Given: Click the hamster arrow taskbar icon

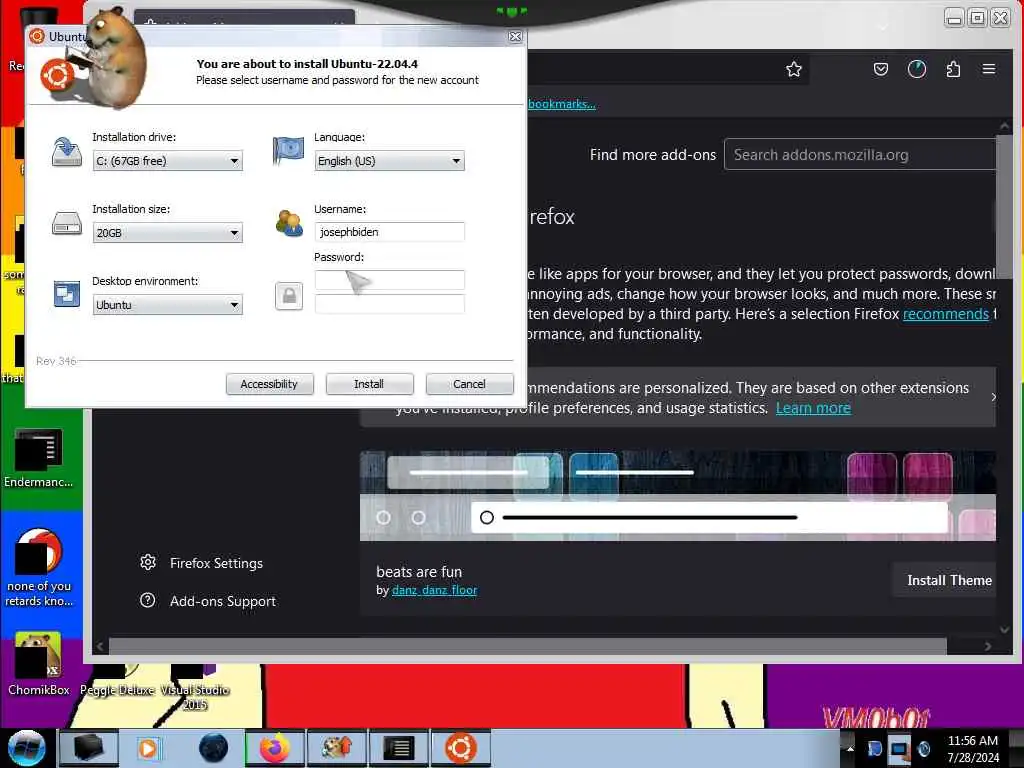Looking at the screenshot, I should click(x=337, y=748).
